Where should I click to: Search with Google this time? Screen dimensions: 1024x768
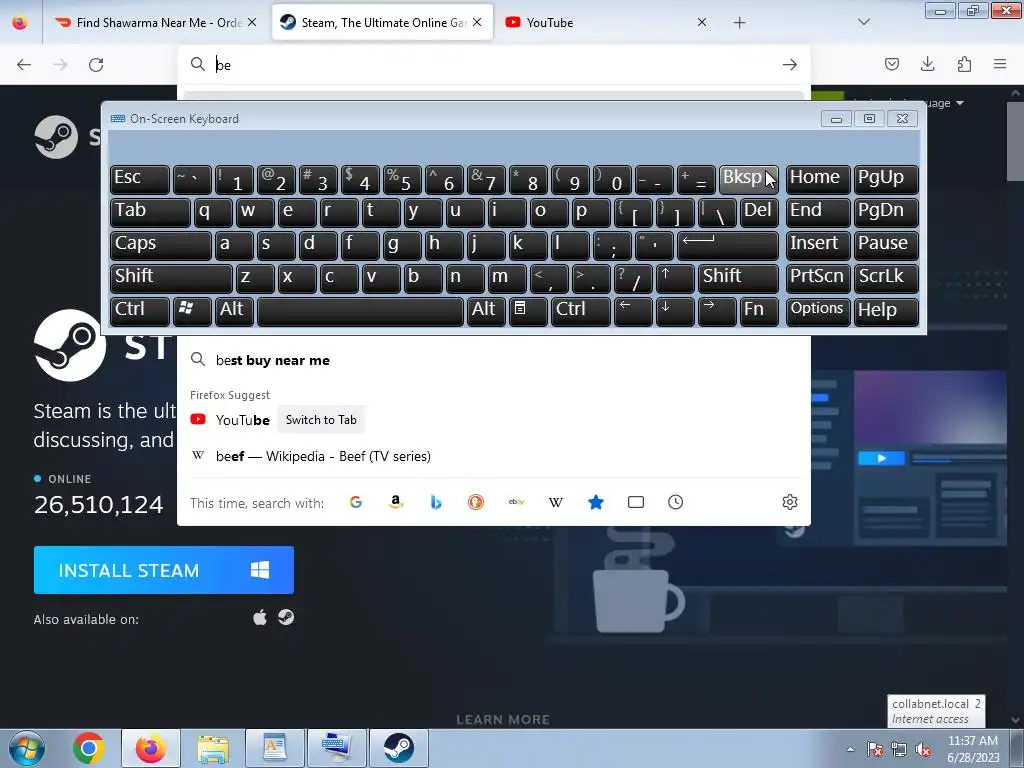tap(355, 502)
